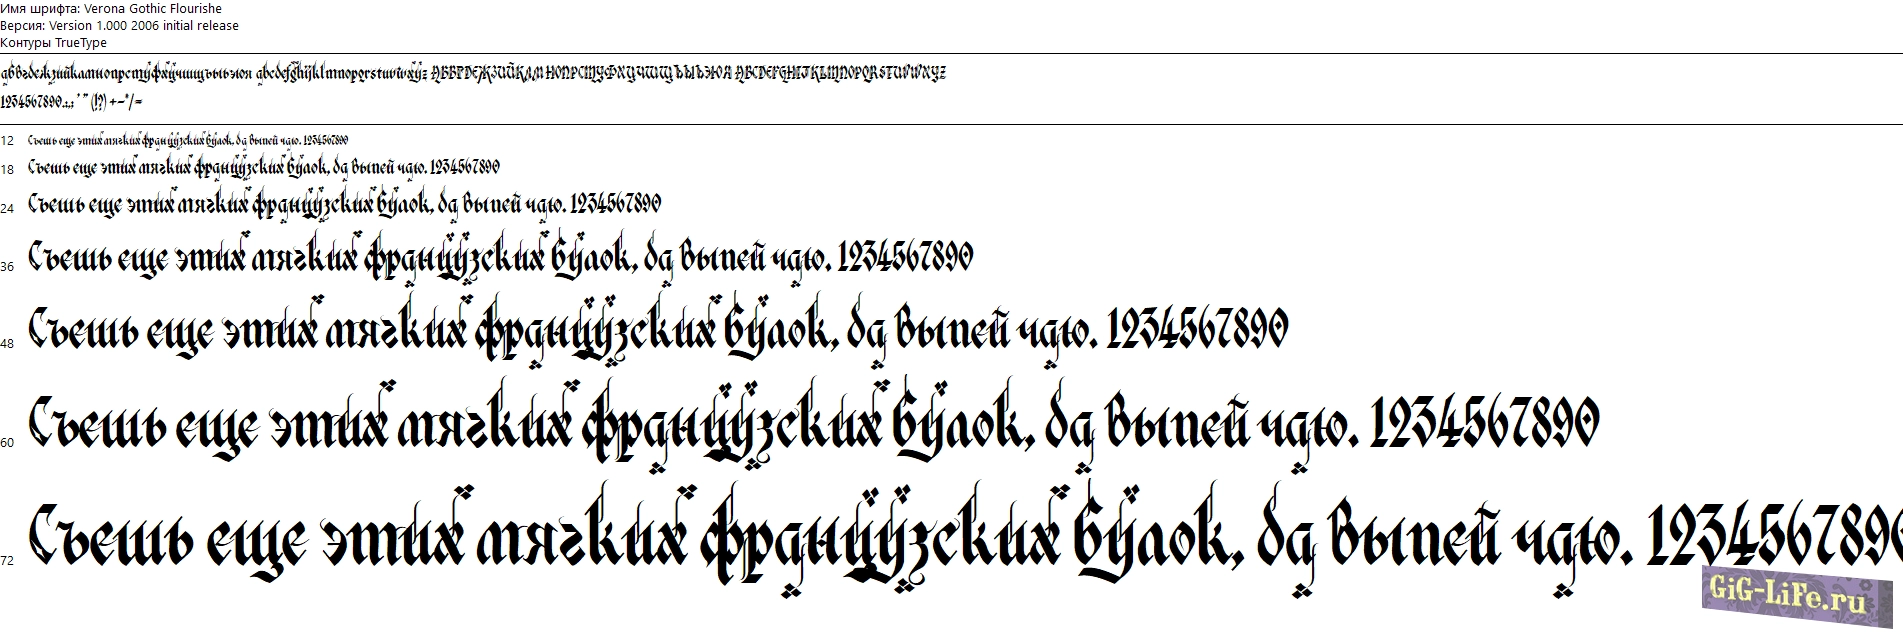Click the 'Контуры TrueType' text line

(53, 43)
